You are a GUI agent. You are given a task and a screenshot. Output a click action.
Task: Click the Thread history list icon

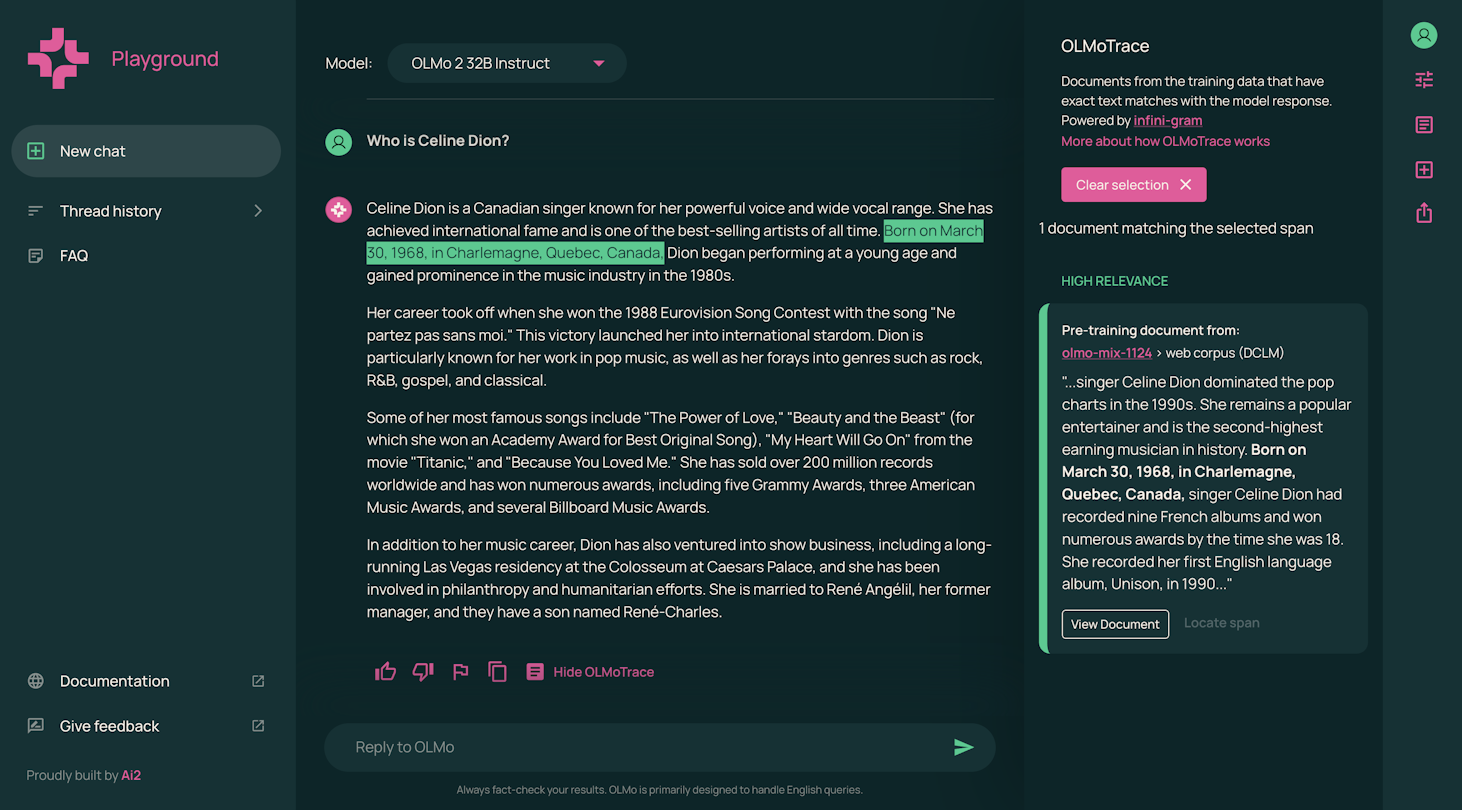tap(36, 211)
